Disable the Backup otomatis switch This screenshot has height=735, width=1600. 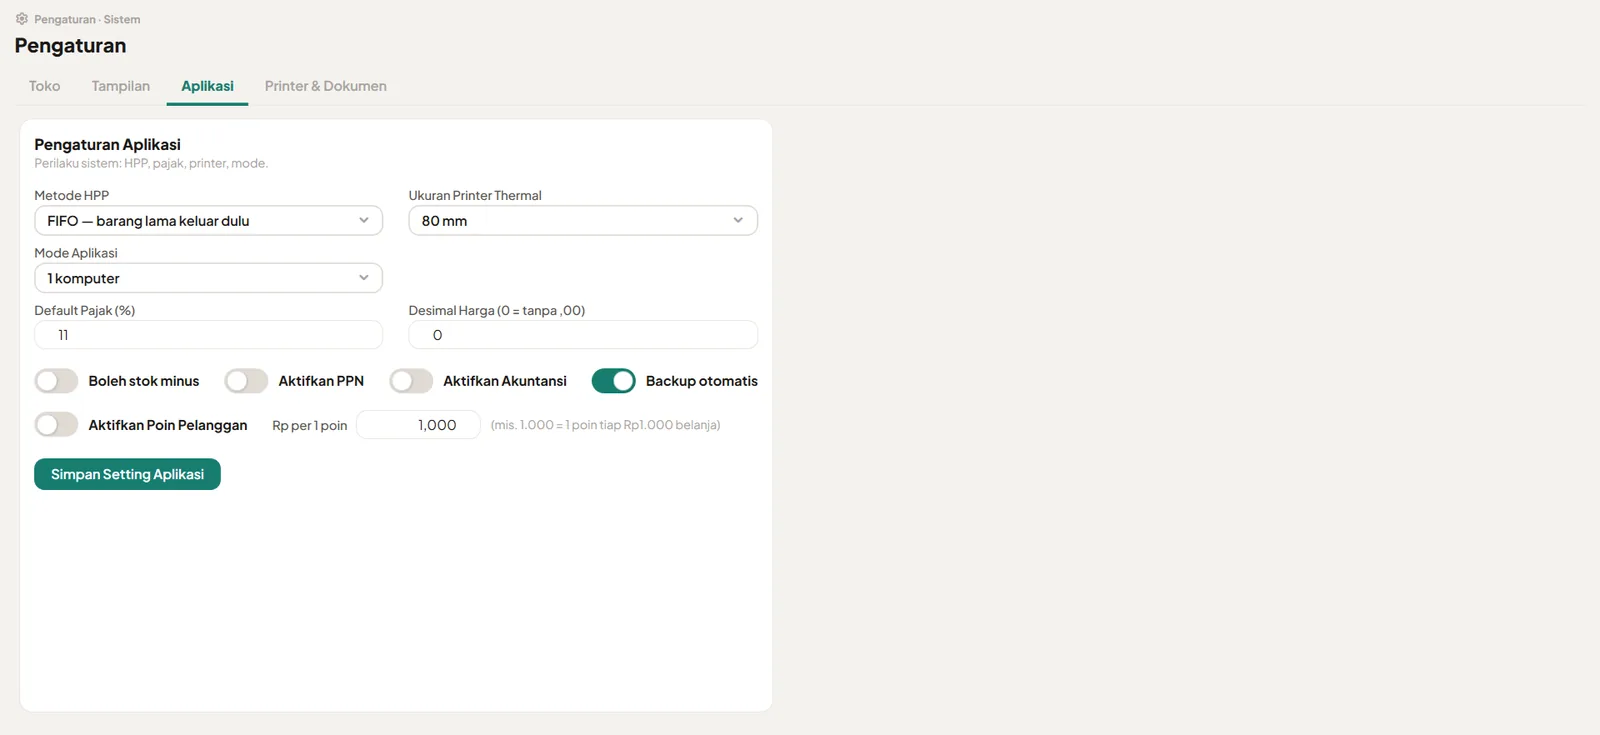coord(614,381)
